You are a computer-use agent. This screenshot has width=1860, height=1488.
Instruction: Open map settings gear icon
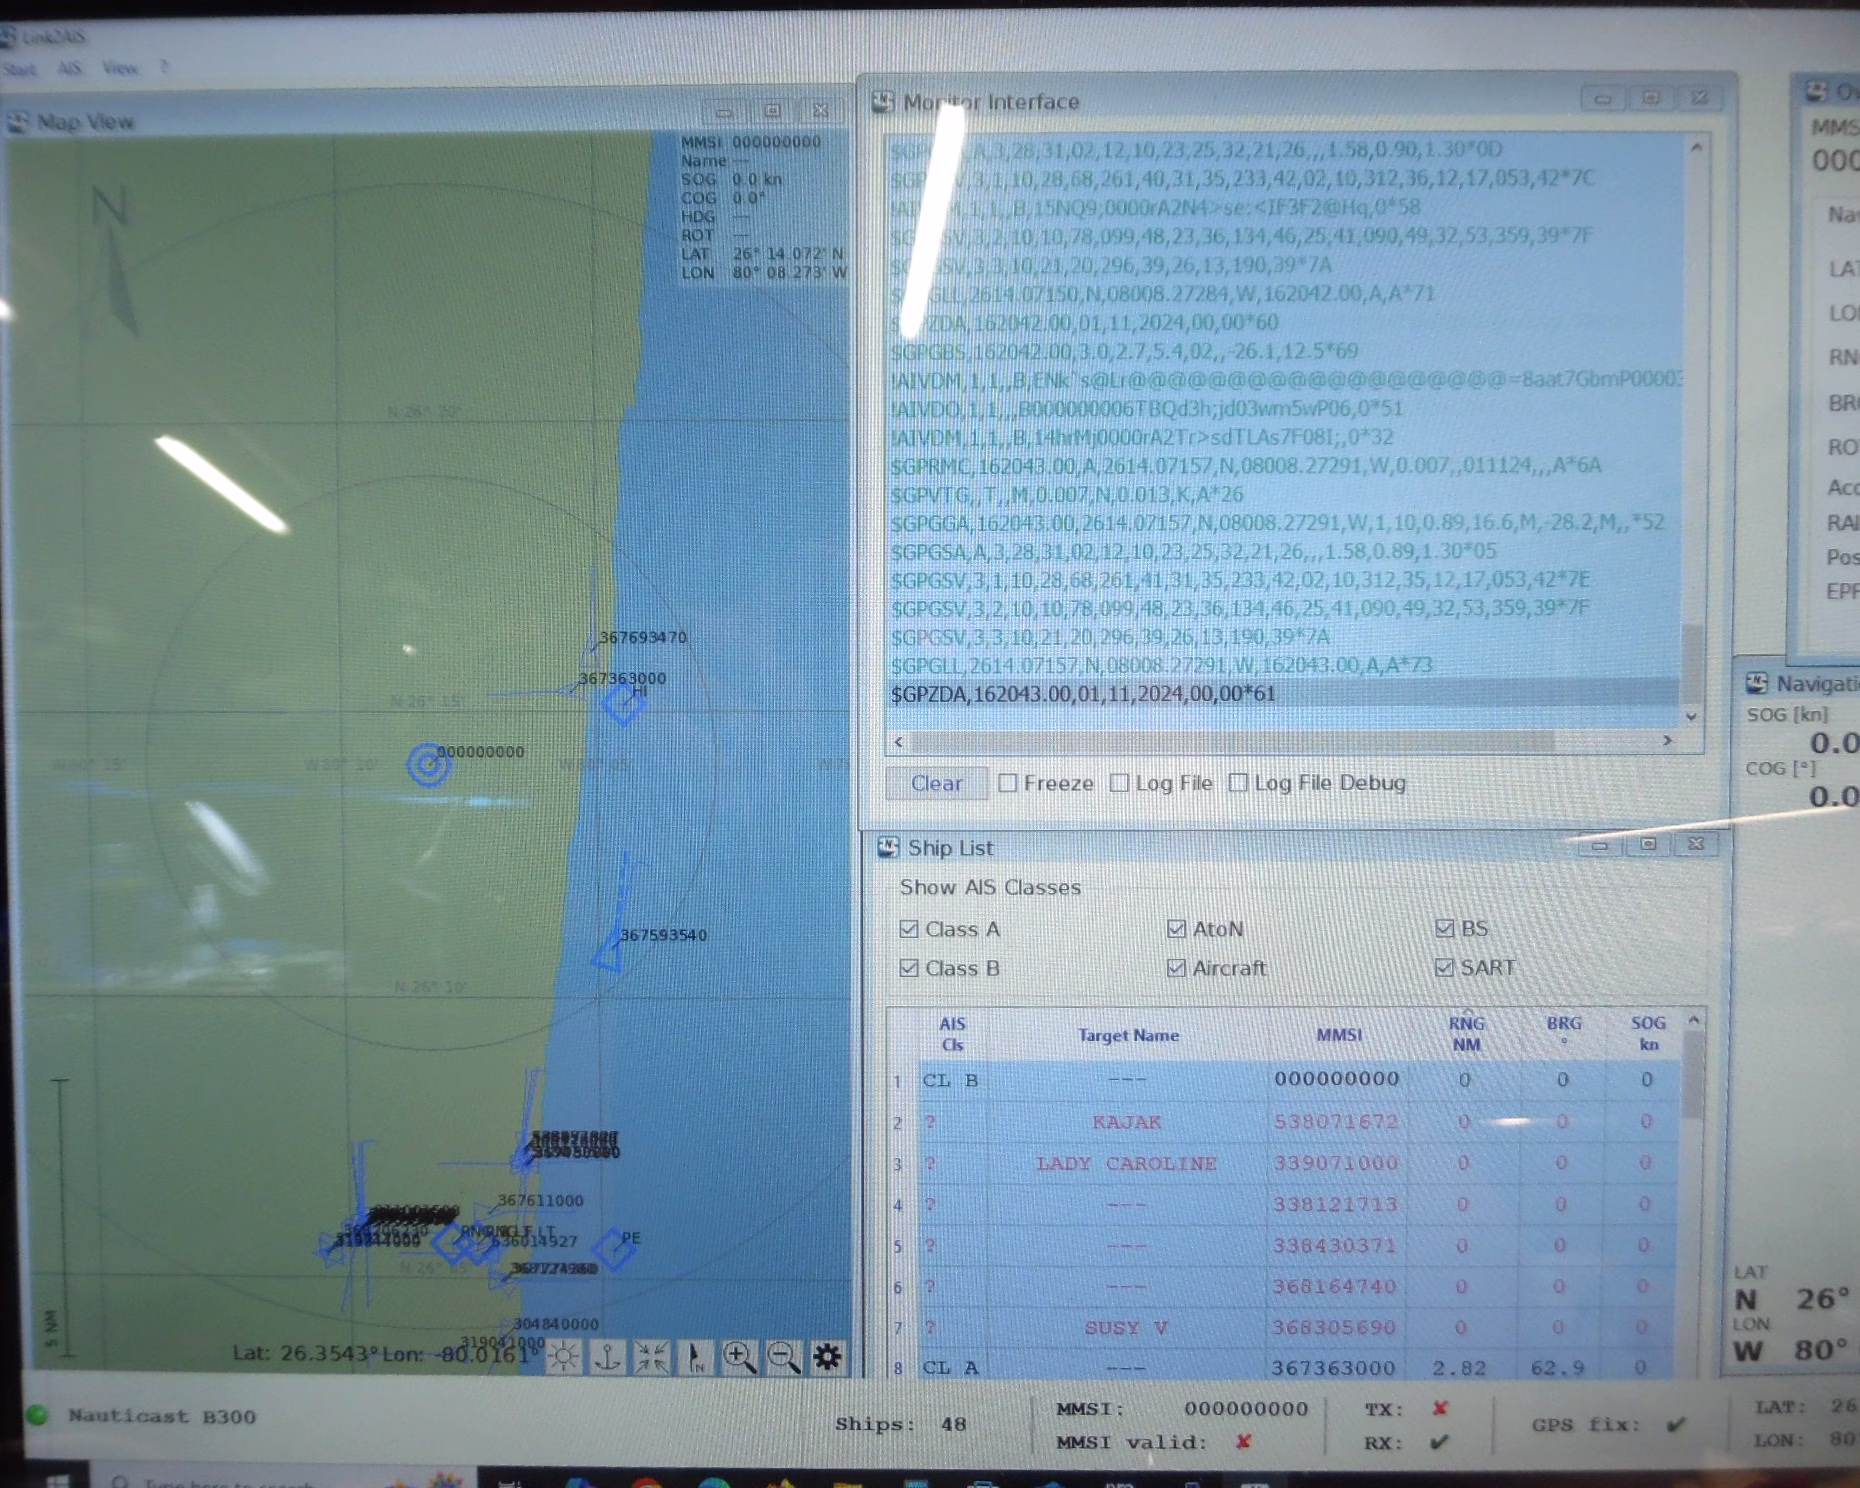827,1357
